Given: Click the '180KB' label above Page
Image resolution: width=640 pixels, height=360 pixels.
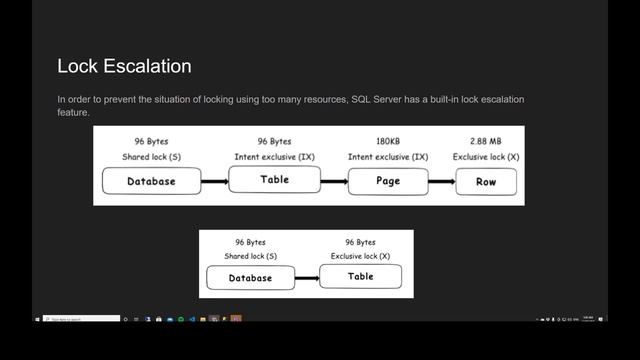Looking at the screenshot, I should point(388,141).
